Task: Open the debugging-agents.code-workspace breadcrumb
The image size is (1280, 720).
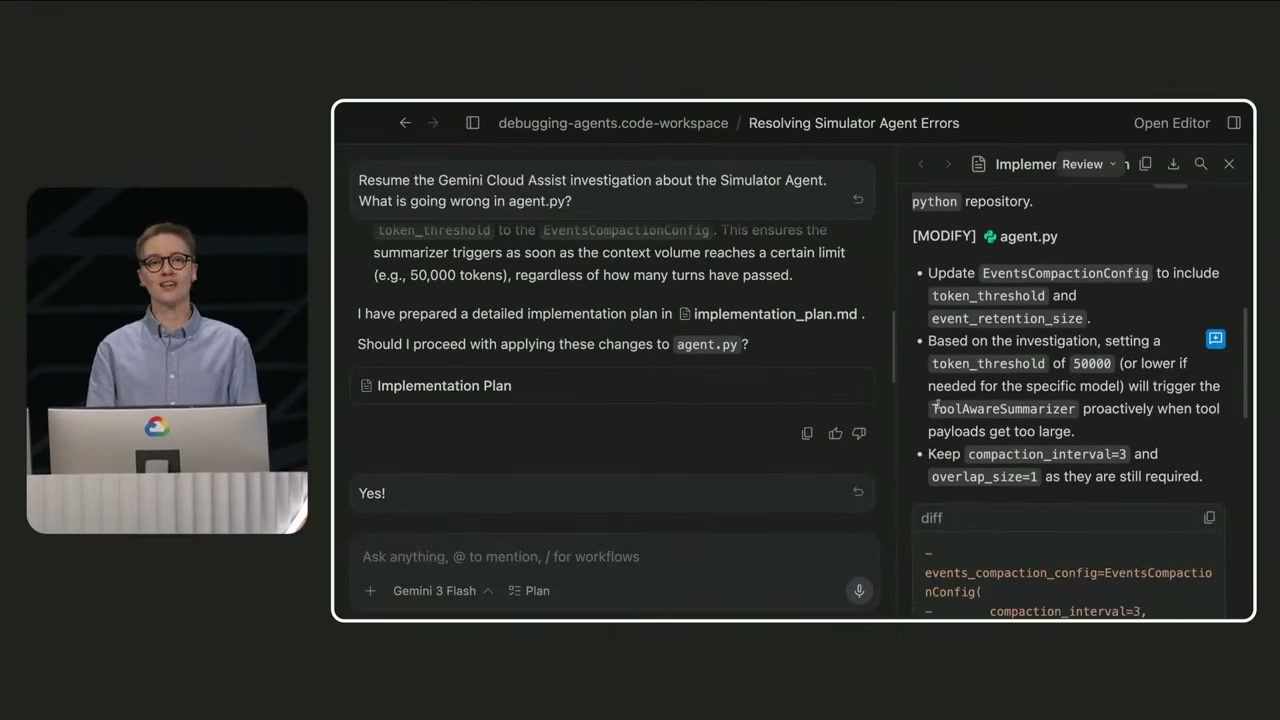Action: tap(613, 122)
